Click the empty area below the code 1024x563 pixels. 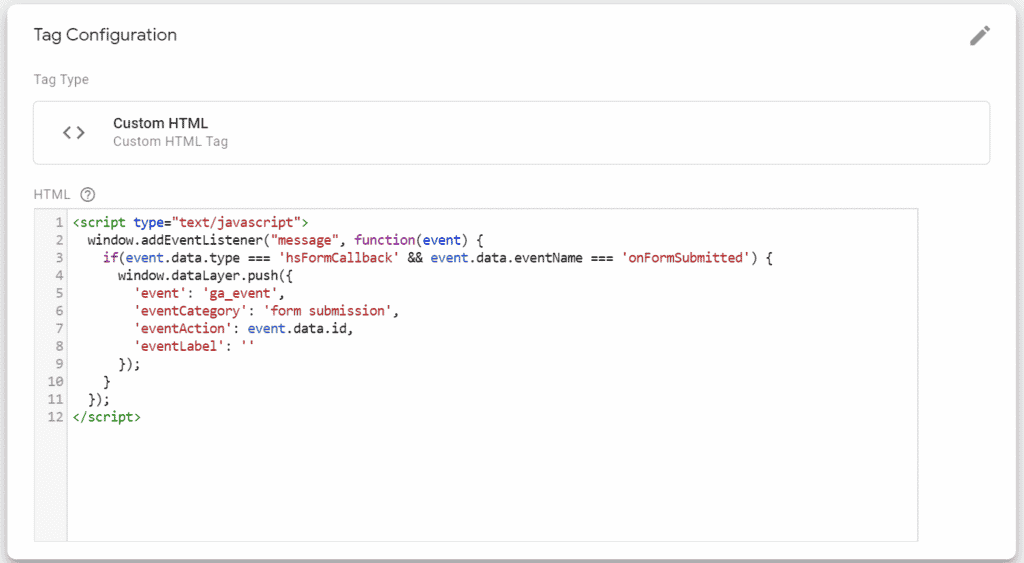pyautogui.click(x=492, y=483)
